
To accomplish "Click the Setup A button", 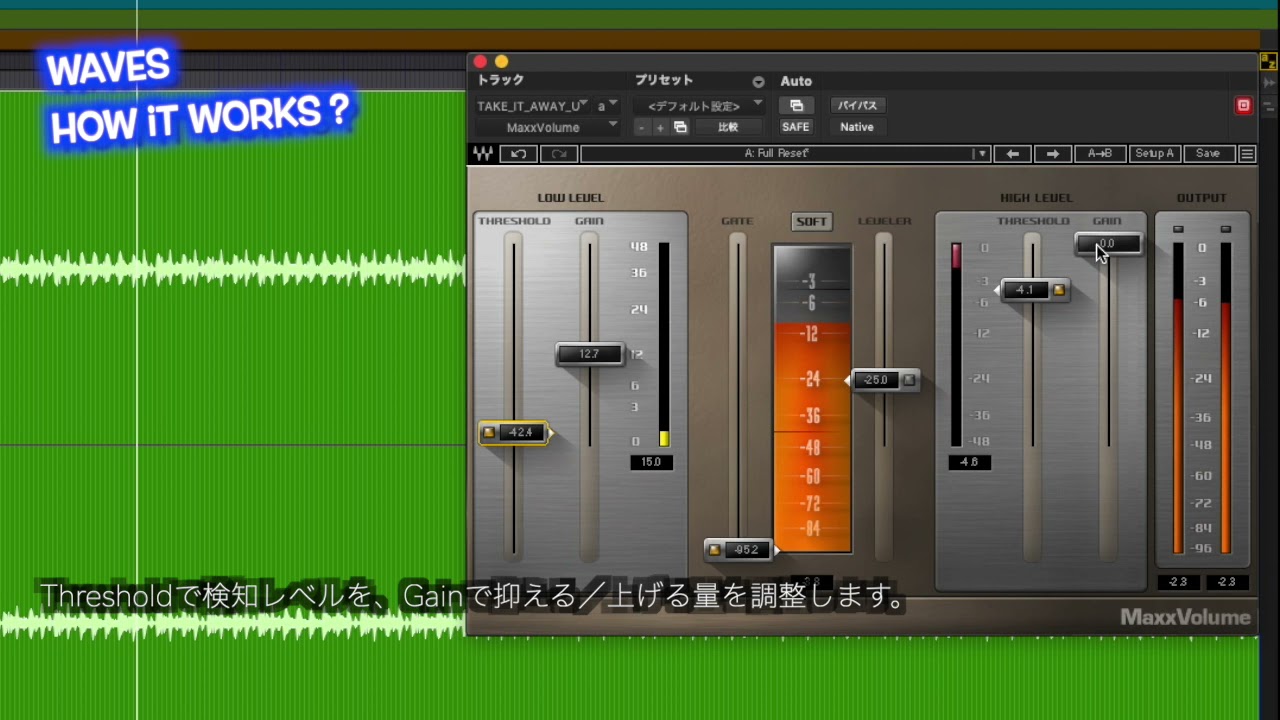I will (1155, 153).
